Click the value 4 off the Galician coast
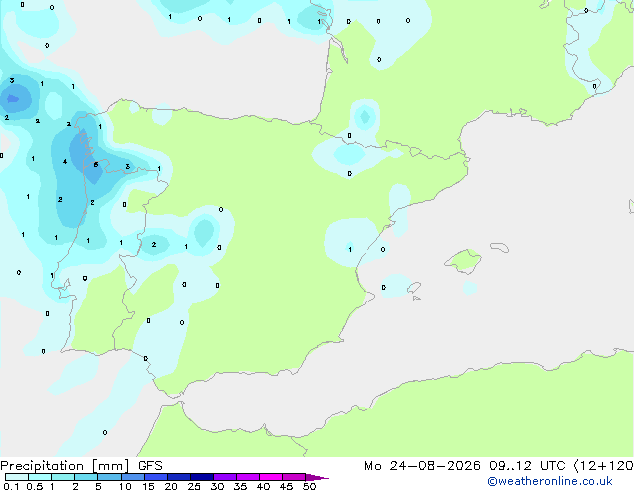The width and height of the screenshot is (634, 490). [65, 162]
